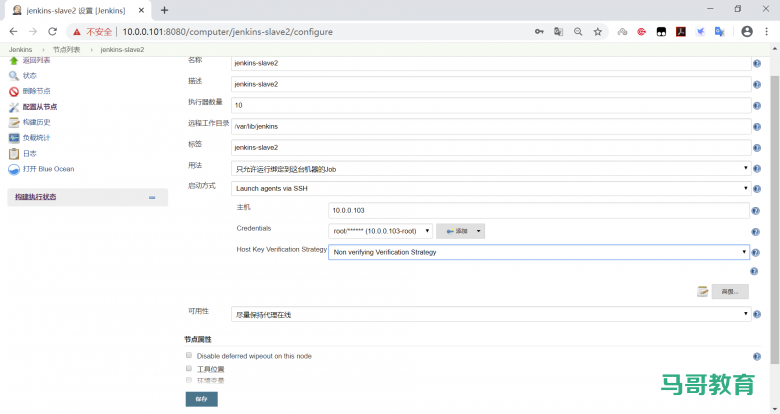Open the zoom magnifier in address bar
780x414 pixels.
click(x=578, y=31)
